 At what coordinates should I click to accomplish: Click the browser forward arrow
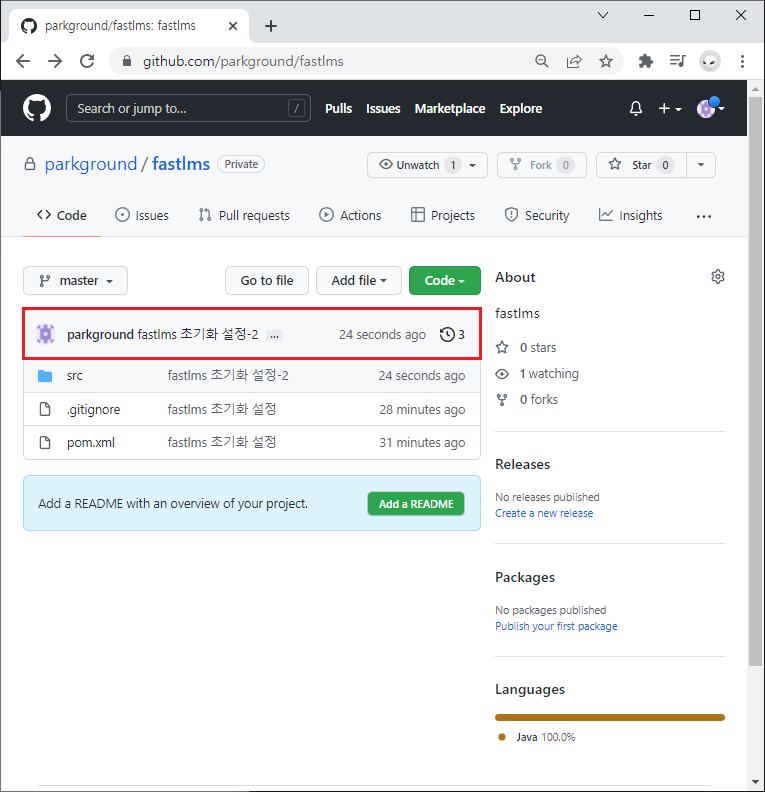click(55, 61)
